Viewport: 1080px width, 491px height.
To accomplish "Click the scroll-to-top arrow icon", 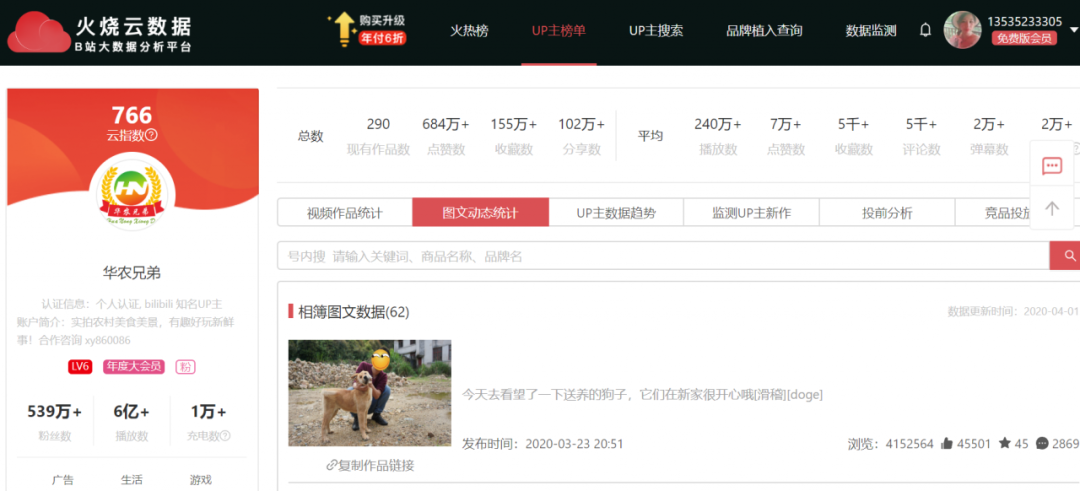I will tap(1051, 208).
